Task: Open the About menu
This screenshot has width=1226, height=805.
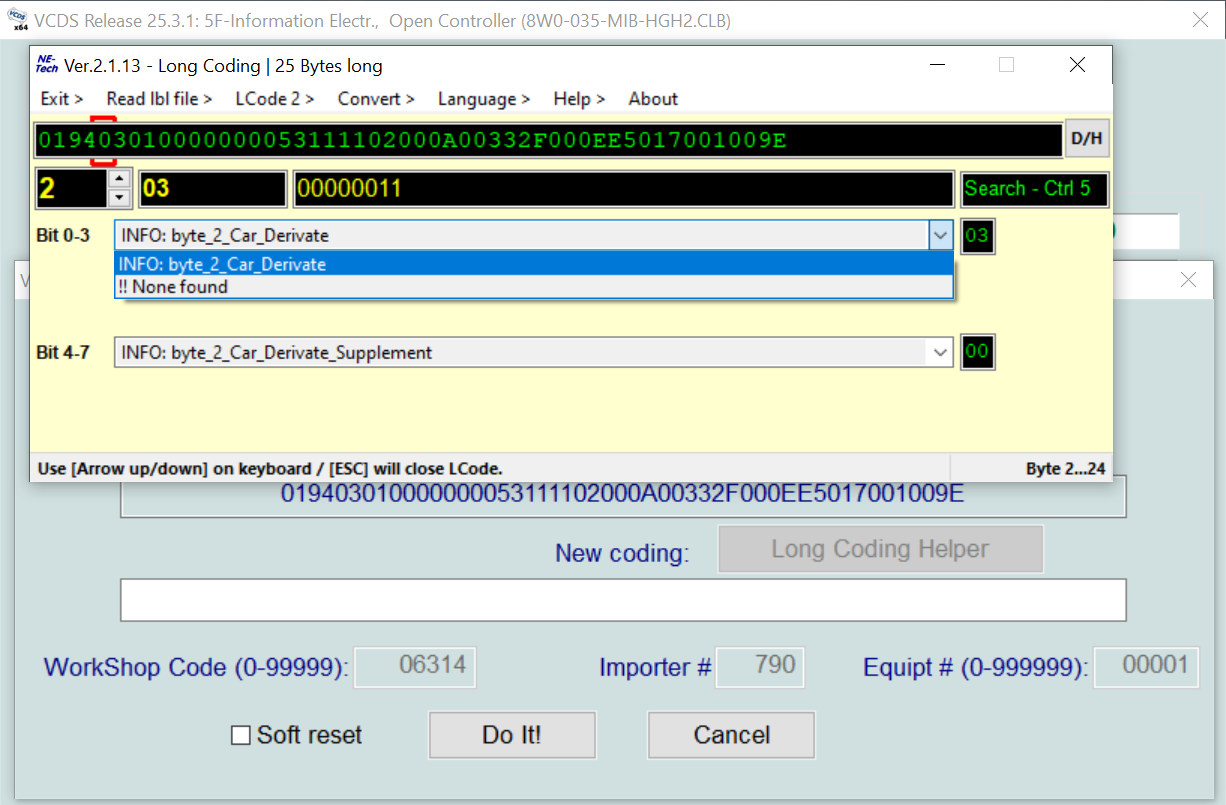Action: pyautogui.click(x=653, y=99)
